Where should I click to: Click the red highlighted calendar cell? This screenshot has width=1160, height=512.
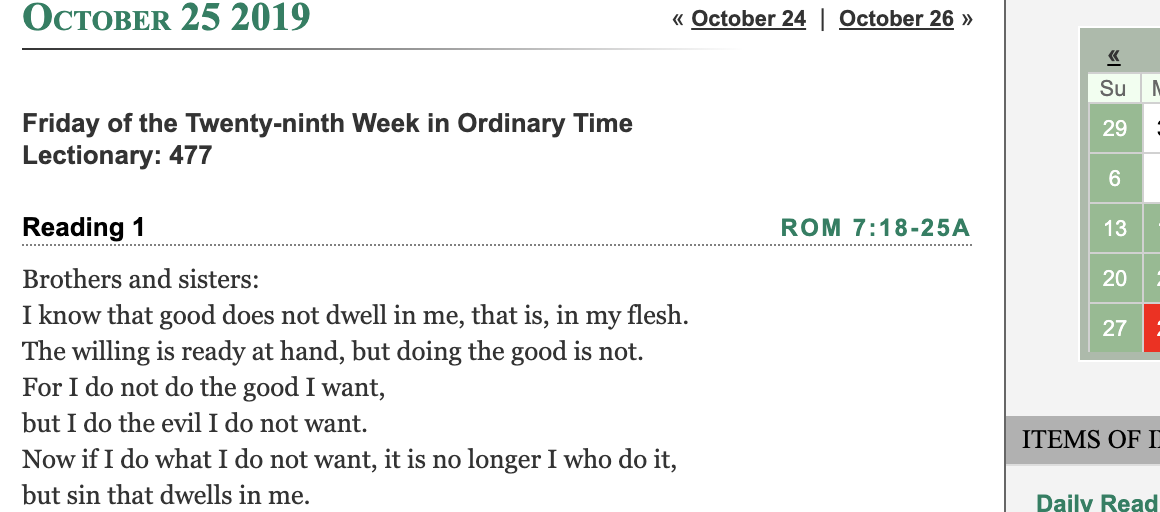(1152, 328)
